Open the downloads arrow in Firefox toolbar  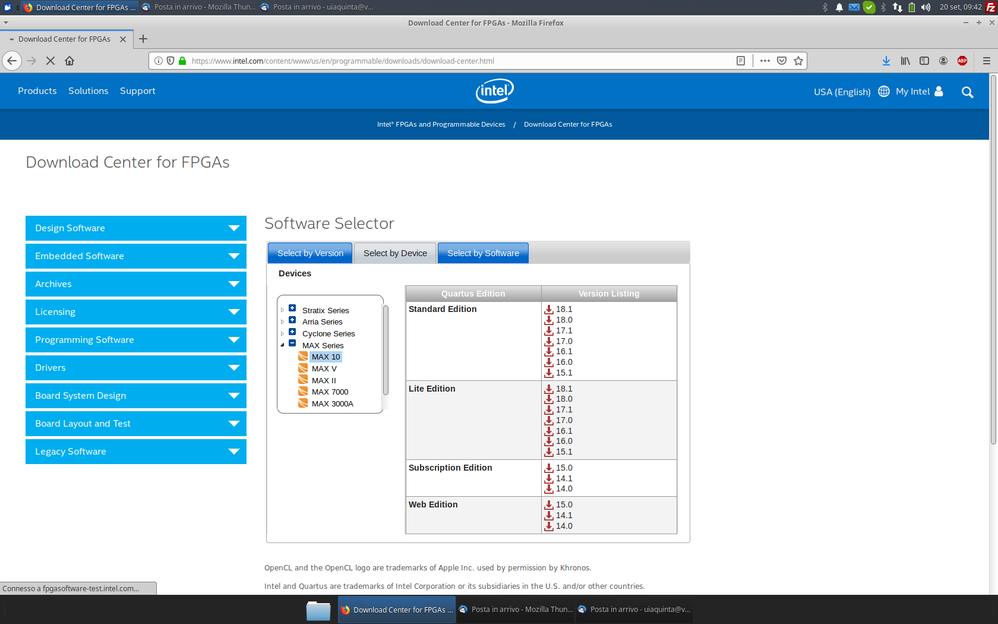click(886, 60)
